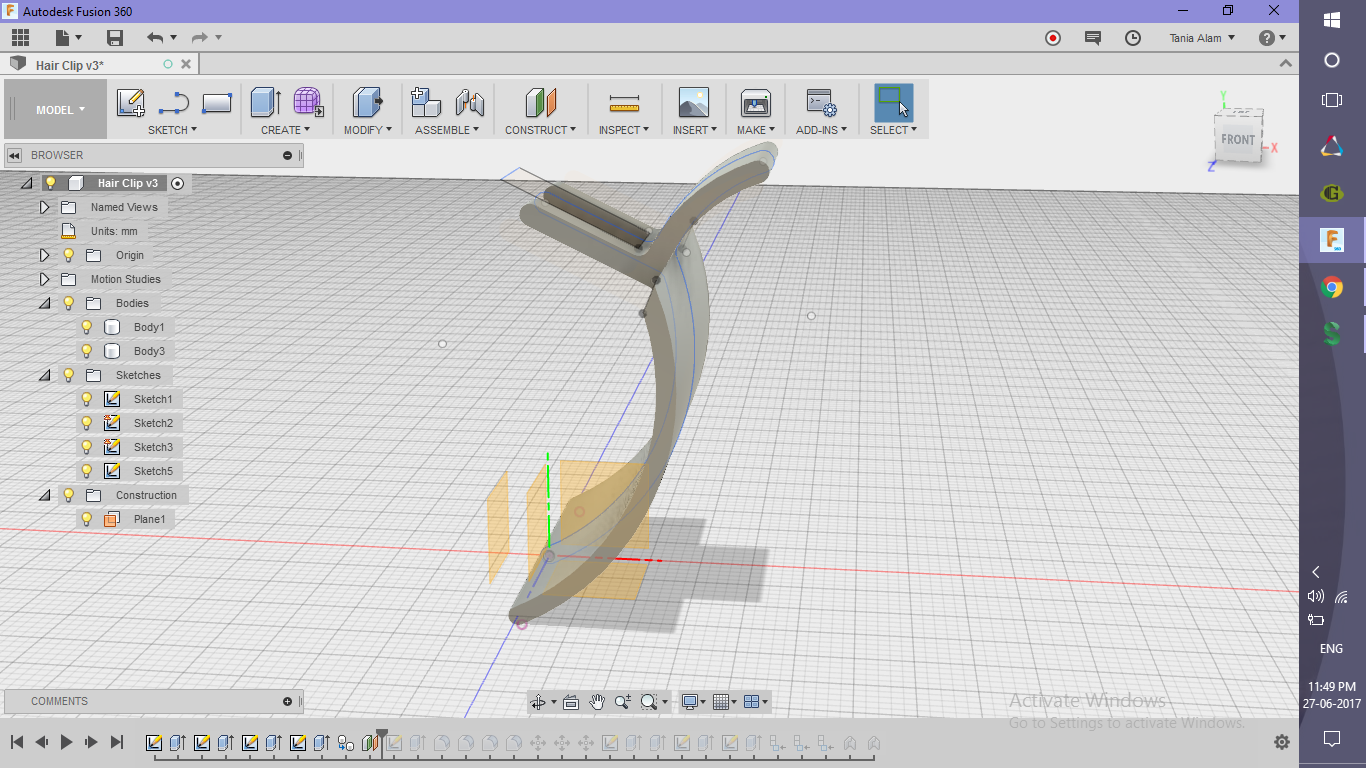This screenshot has height=768, width=1366.
Task: Click the Create Sketch icon
Action: point(131,103)
